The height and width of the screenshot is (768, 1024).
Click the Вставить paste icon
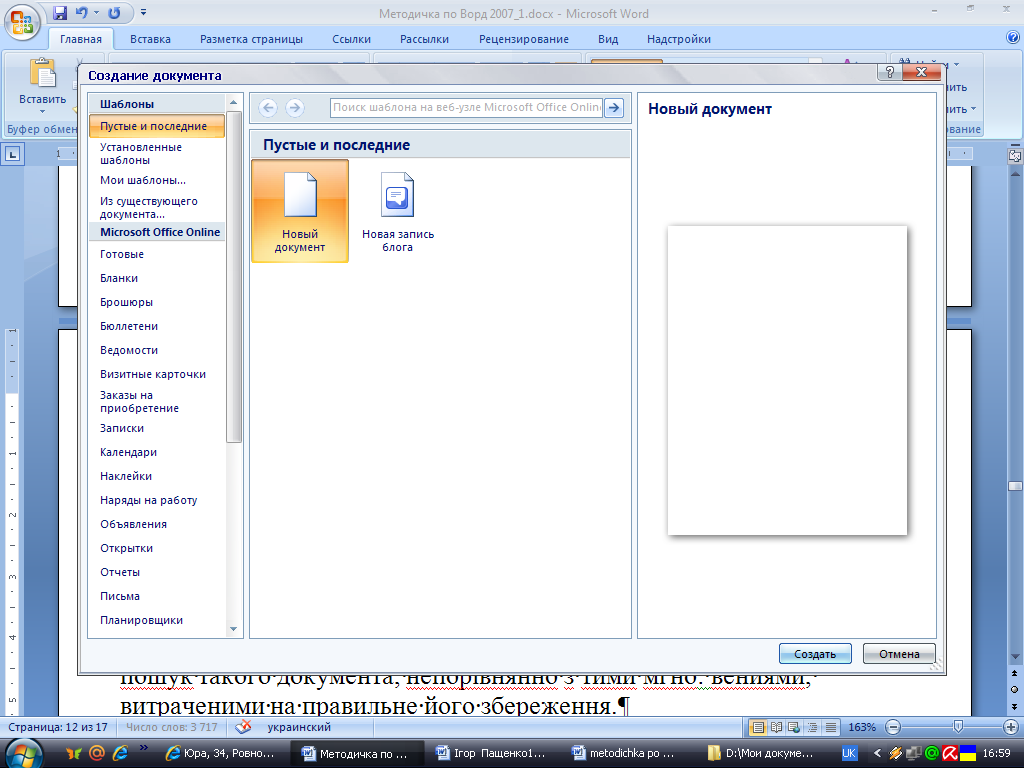click(x=42, y=73)
